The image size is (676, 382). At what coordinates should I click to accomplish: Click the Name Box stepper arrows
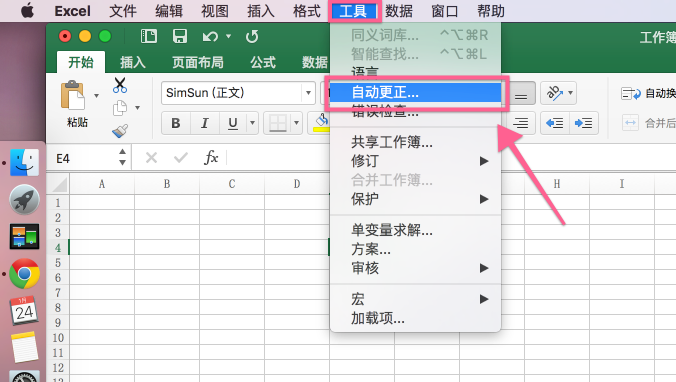[x=122, y=157]
